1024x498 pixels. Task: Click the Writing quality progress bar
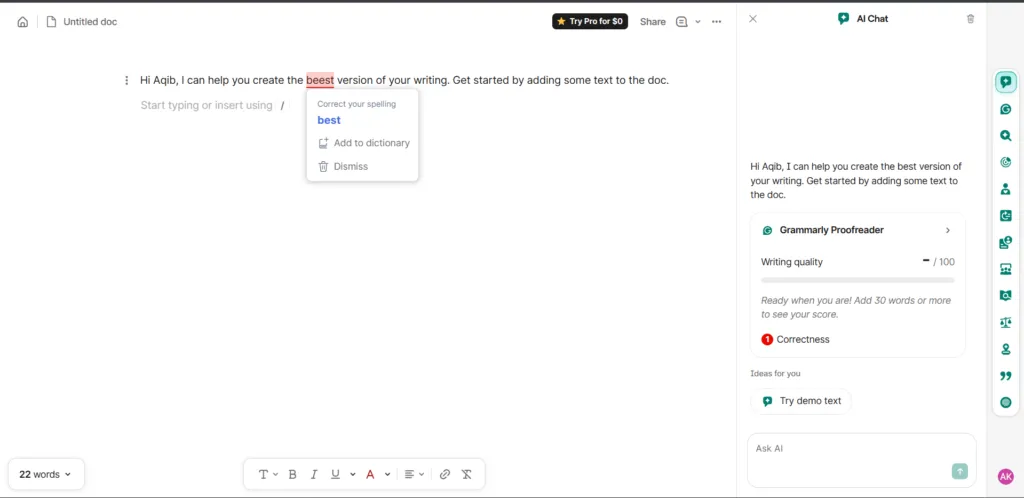click(857, 280)
